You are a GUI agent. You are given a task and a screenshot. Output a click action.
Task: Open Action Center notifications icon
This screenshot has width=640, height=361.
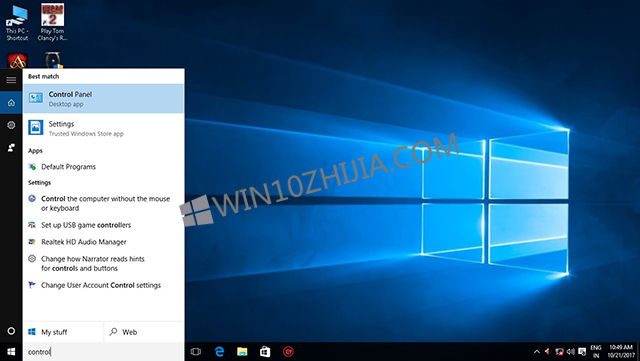click(582, 352)
